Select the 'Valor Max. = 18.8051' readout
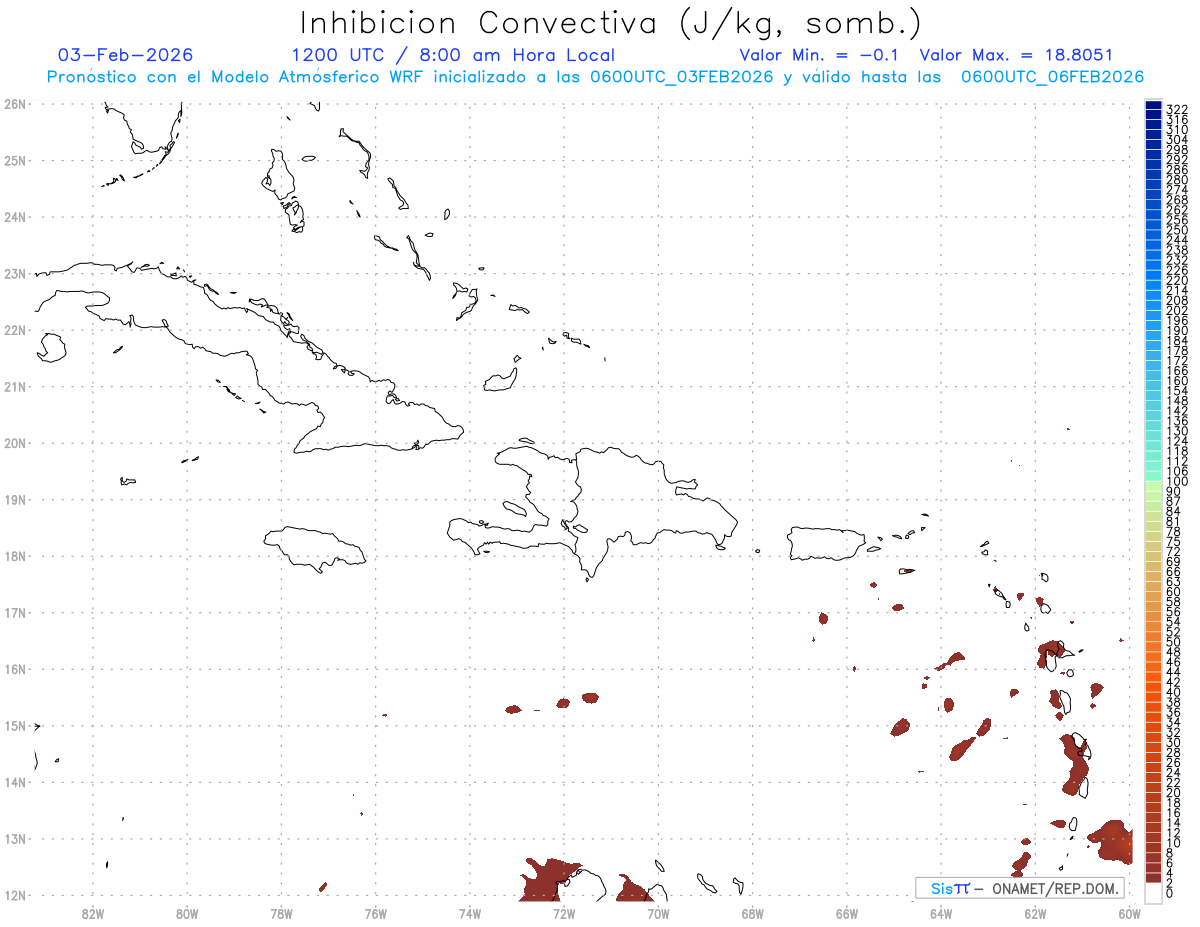The image size is (1200, 927). (x=1016, y=55)
